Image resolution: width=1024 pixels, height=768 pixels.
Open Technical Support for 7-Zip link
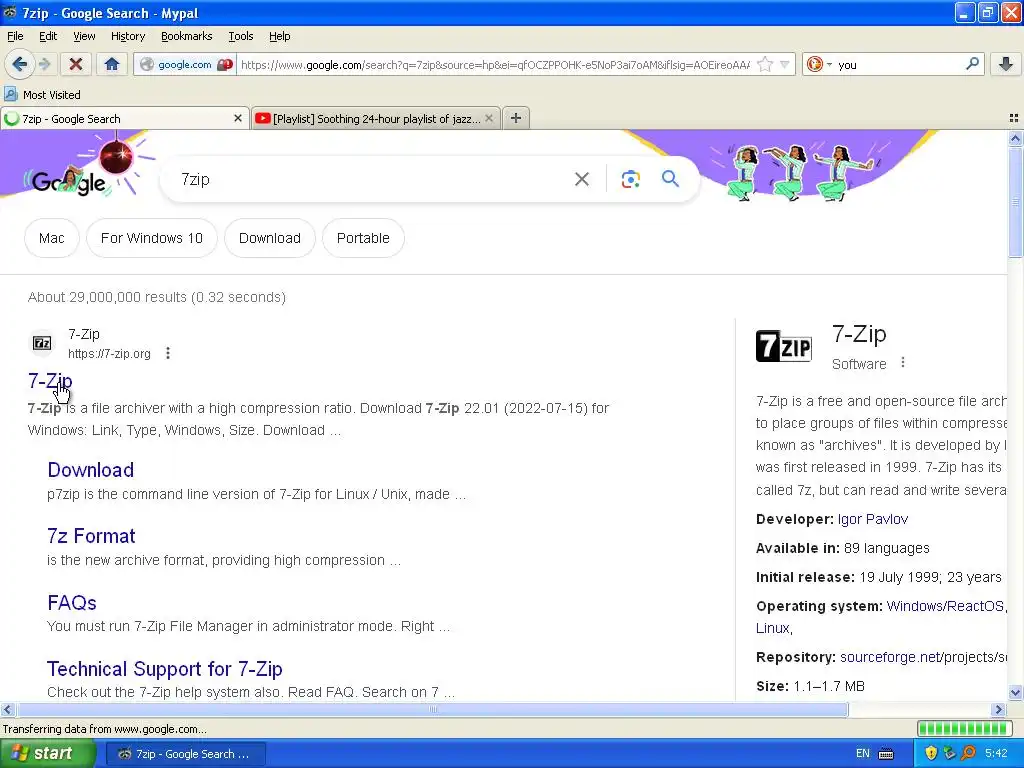[x=165, y=669]
